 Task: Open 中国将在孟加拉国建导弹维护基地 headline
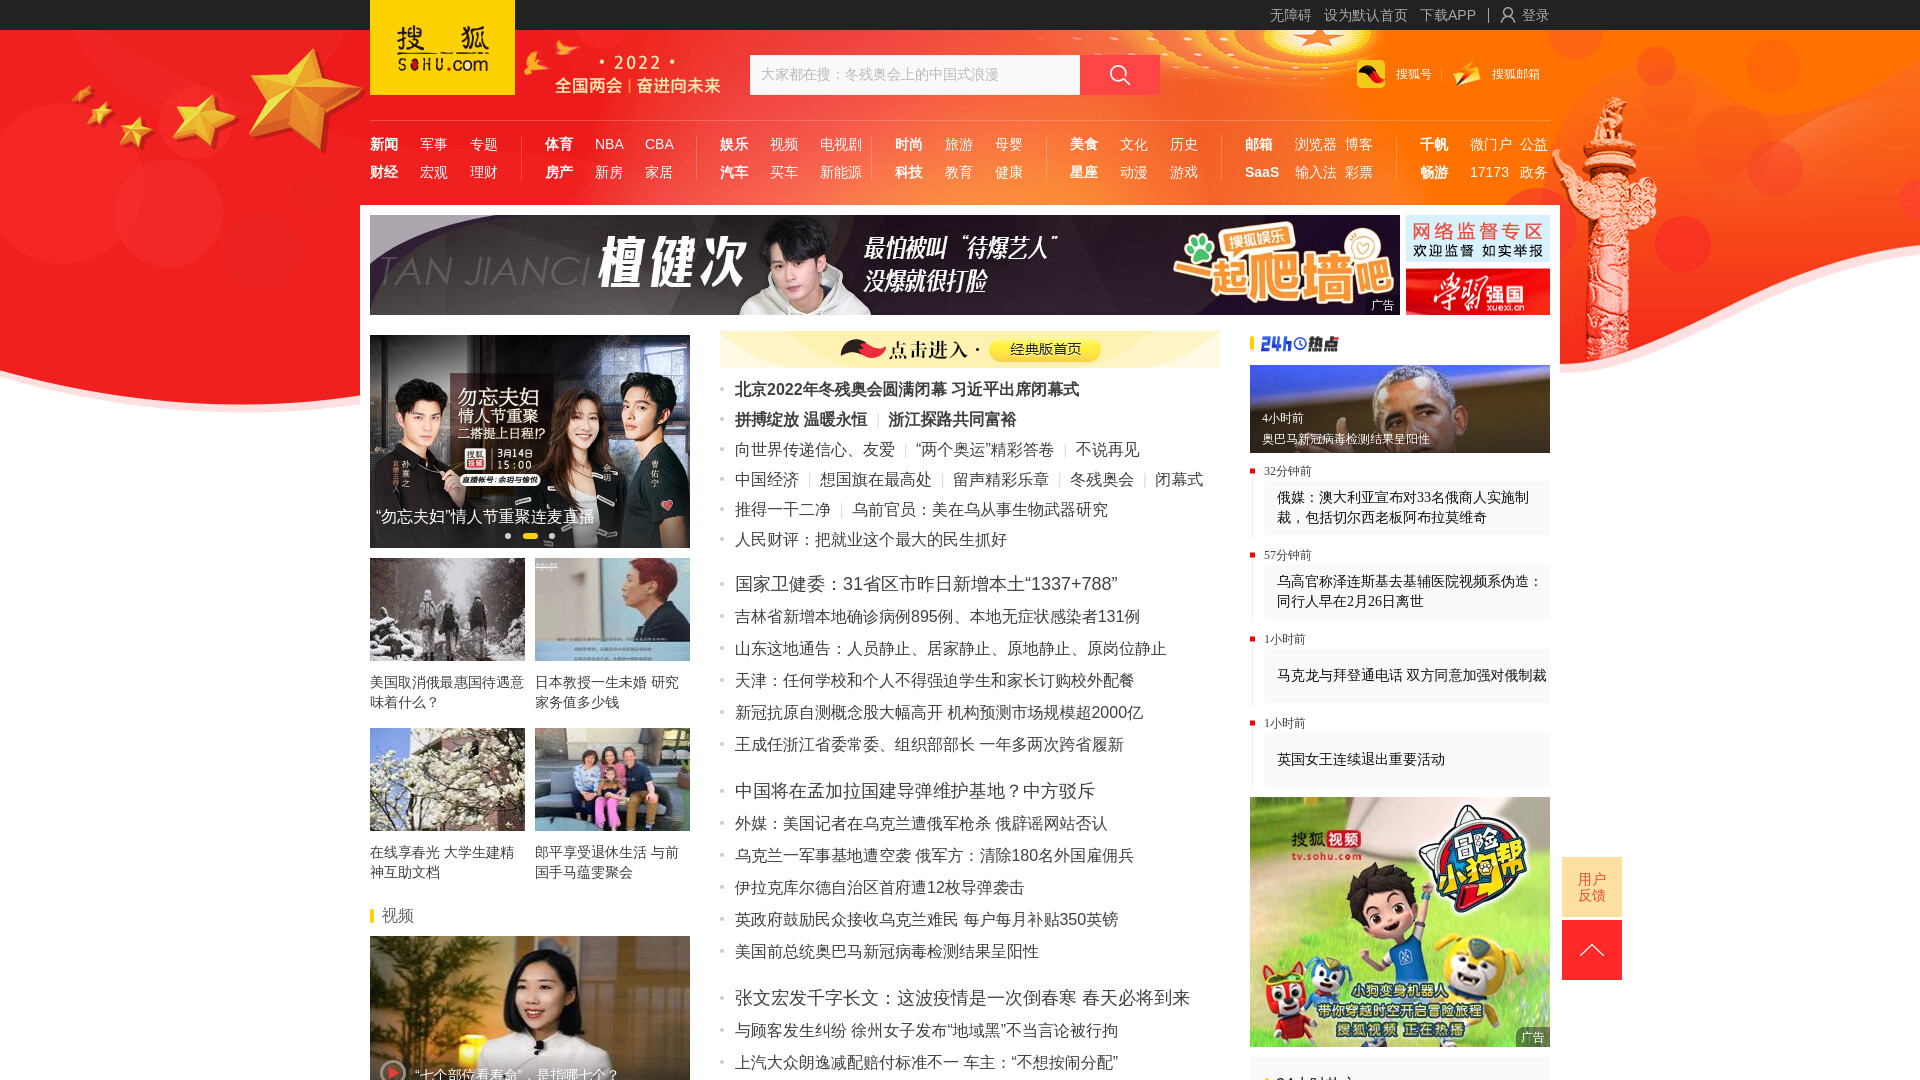click(915, 791)
